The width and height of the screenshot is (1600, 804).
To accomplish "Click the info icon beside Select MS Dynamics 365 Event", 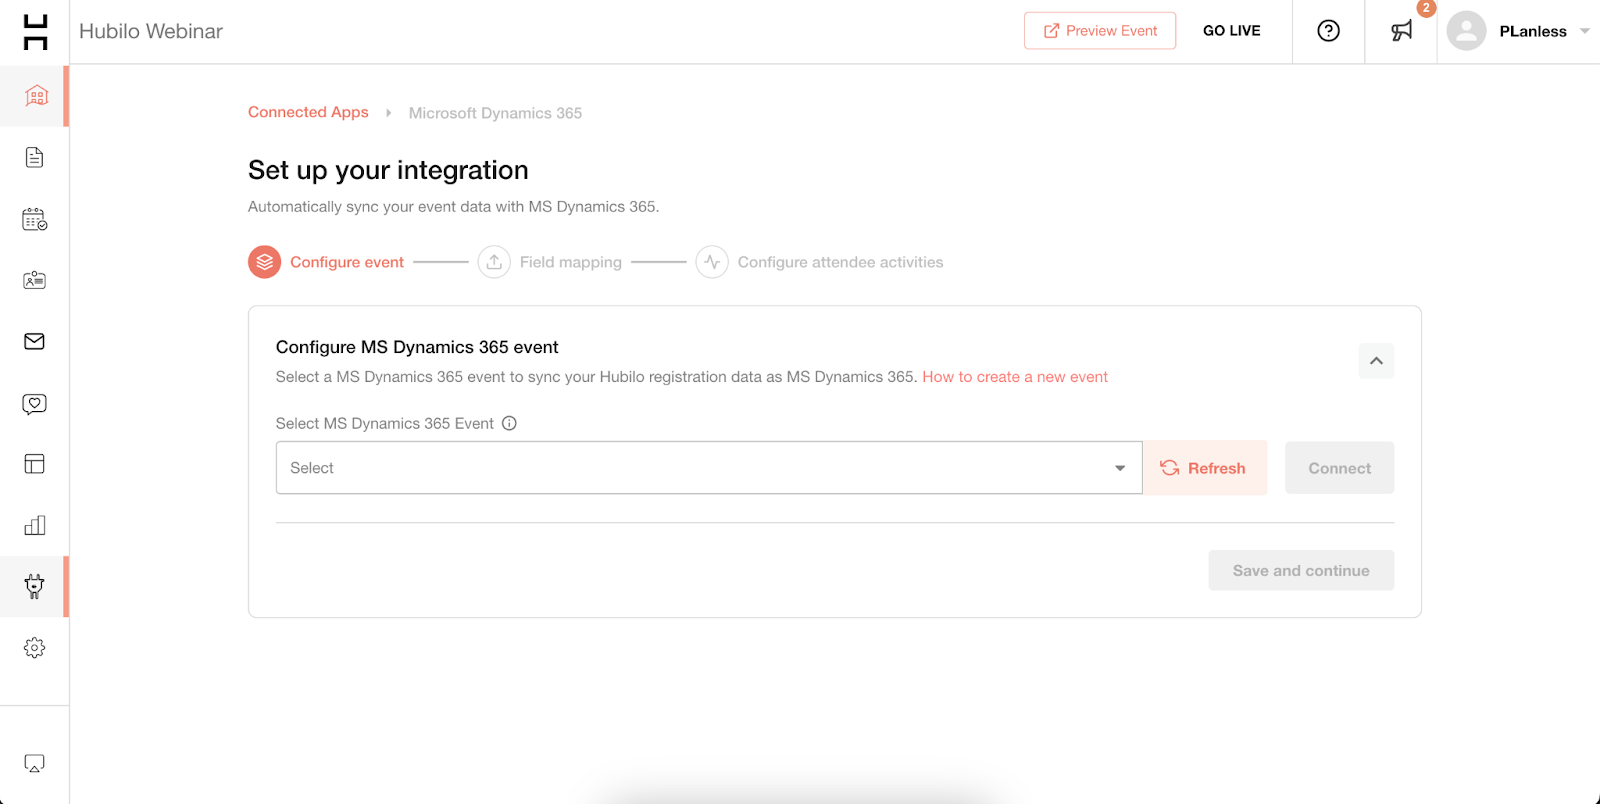I will coord(509,423).
